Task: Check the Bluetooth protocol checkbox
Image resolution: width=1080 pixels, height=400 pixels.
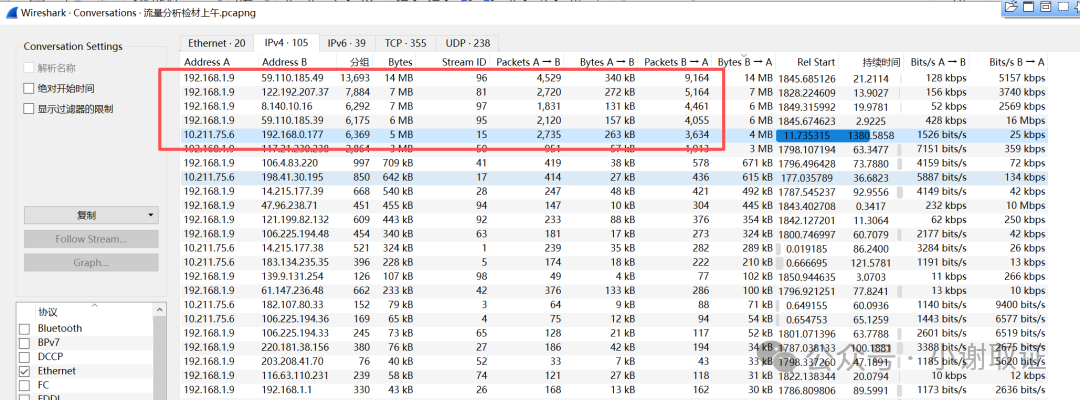Action: coord(24,329)
